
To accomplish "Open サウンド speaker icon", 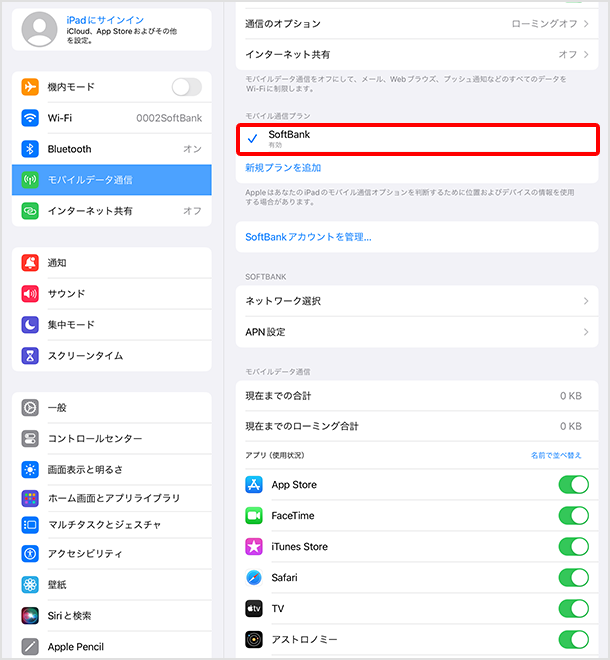I will pyautogui.click(x=30, y=294).
